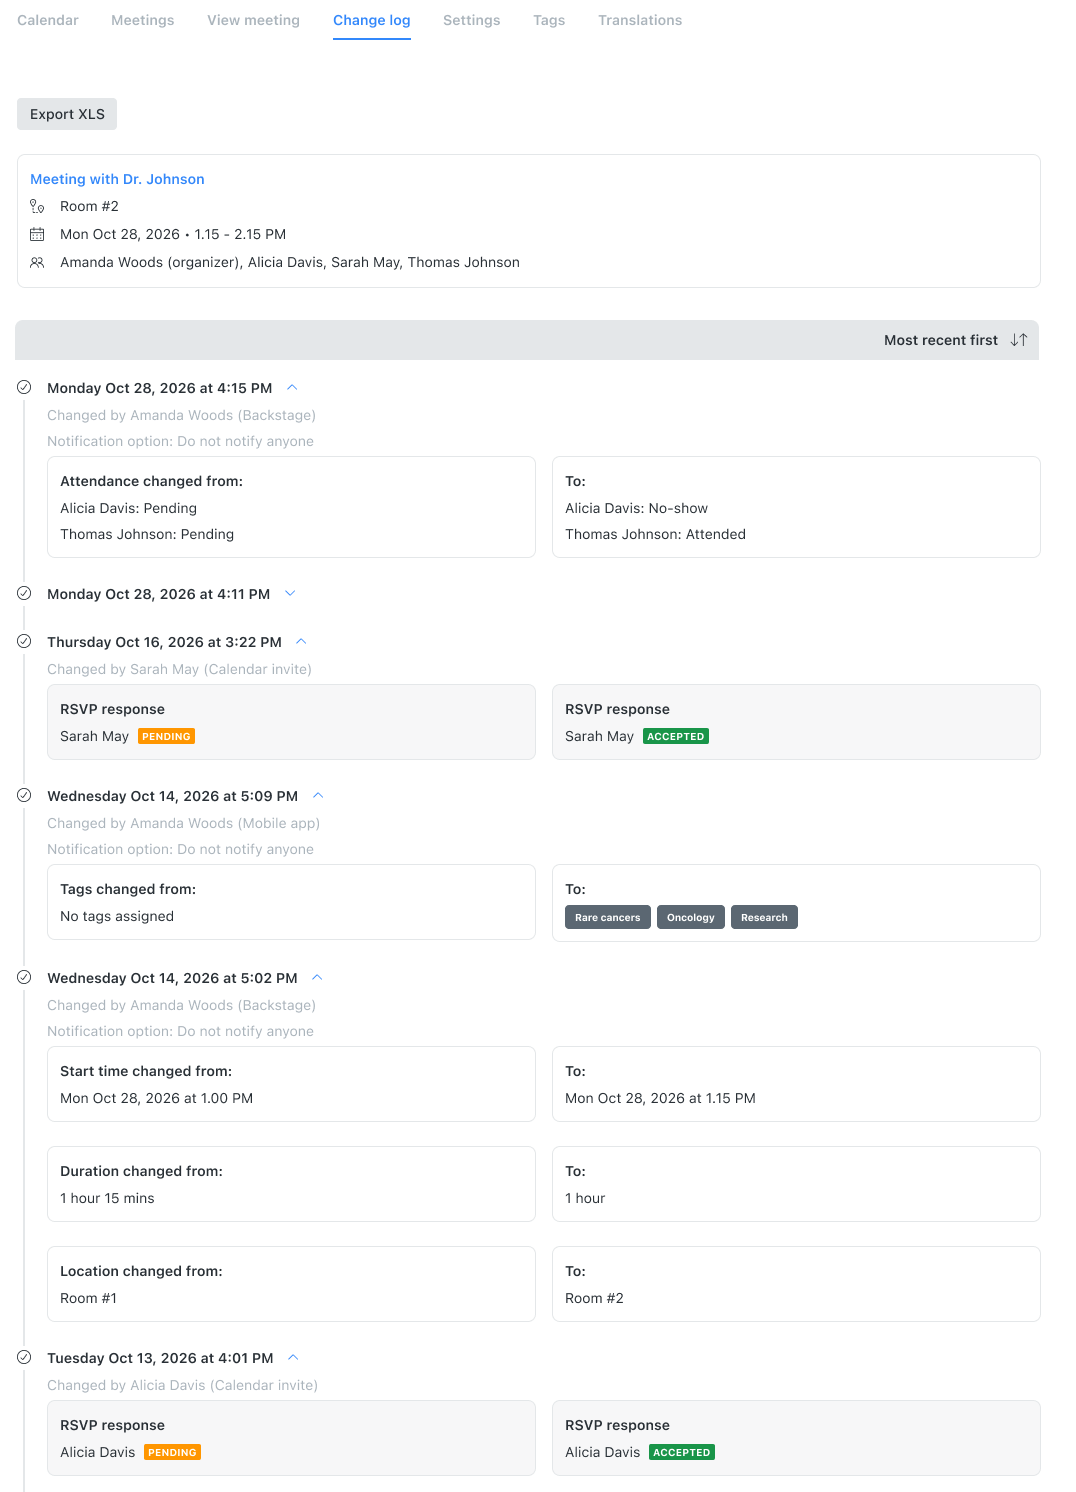Click check circle for Oct 13 4:01 PM entry
The height and width of the screenshot is (1492, 1076).
tap(24, 1357)
